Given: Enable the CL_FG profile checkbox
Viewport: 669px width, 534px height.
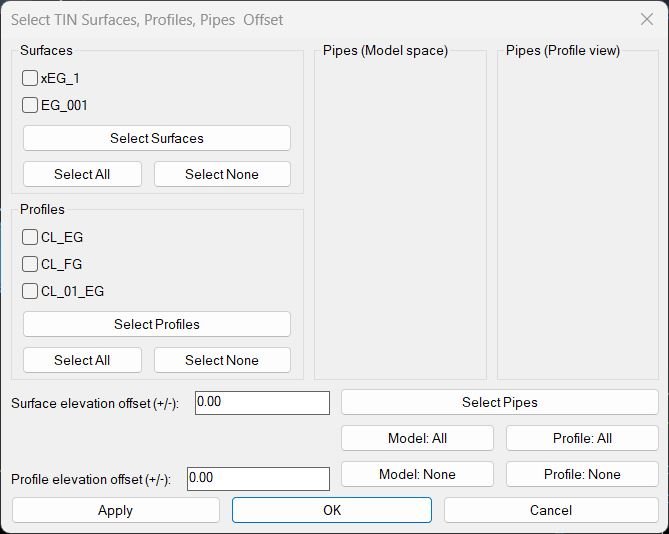Looking at the screenshot, I should (x=30, y=264).
